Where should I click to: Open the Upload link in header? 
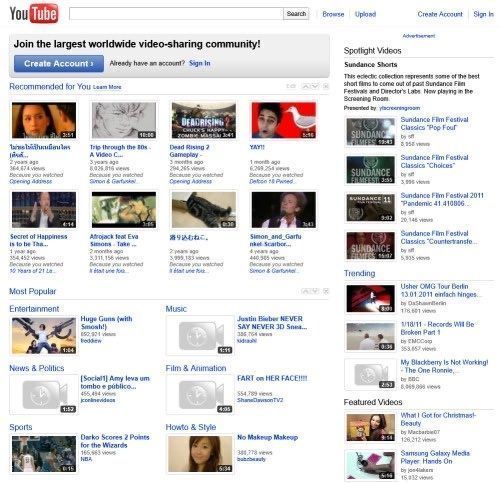[365, 14]
